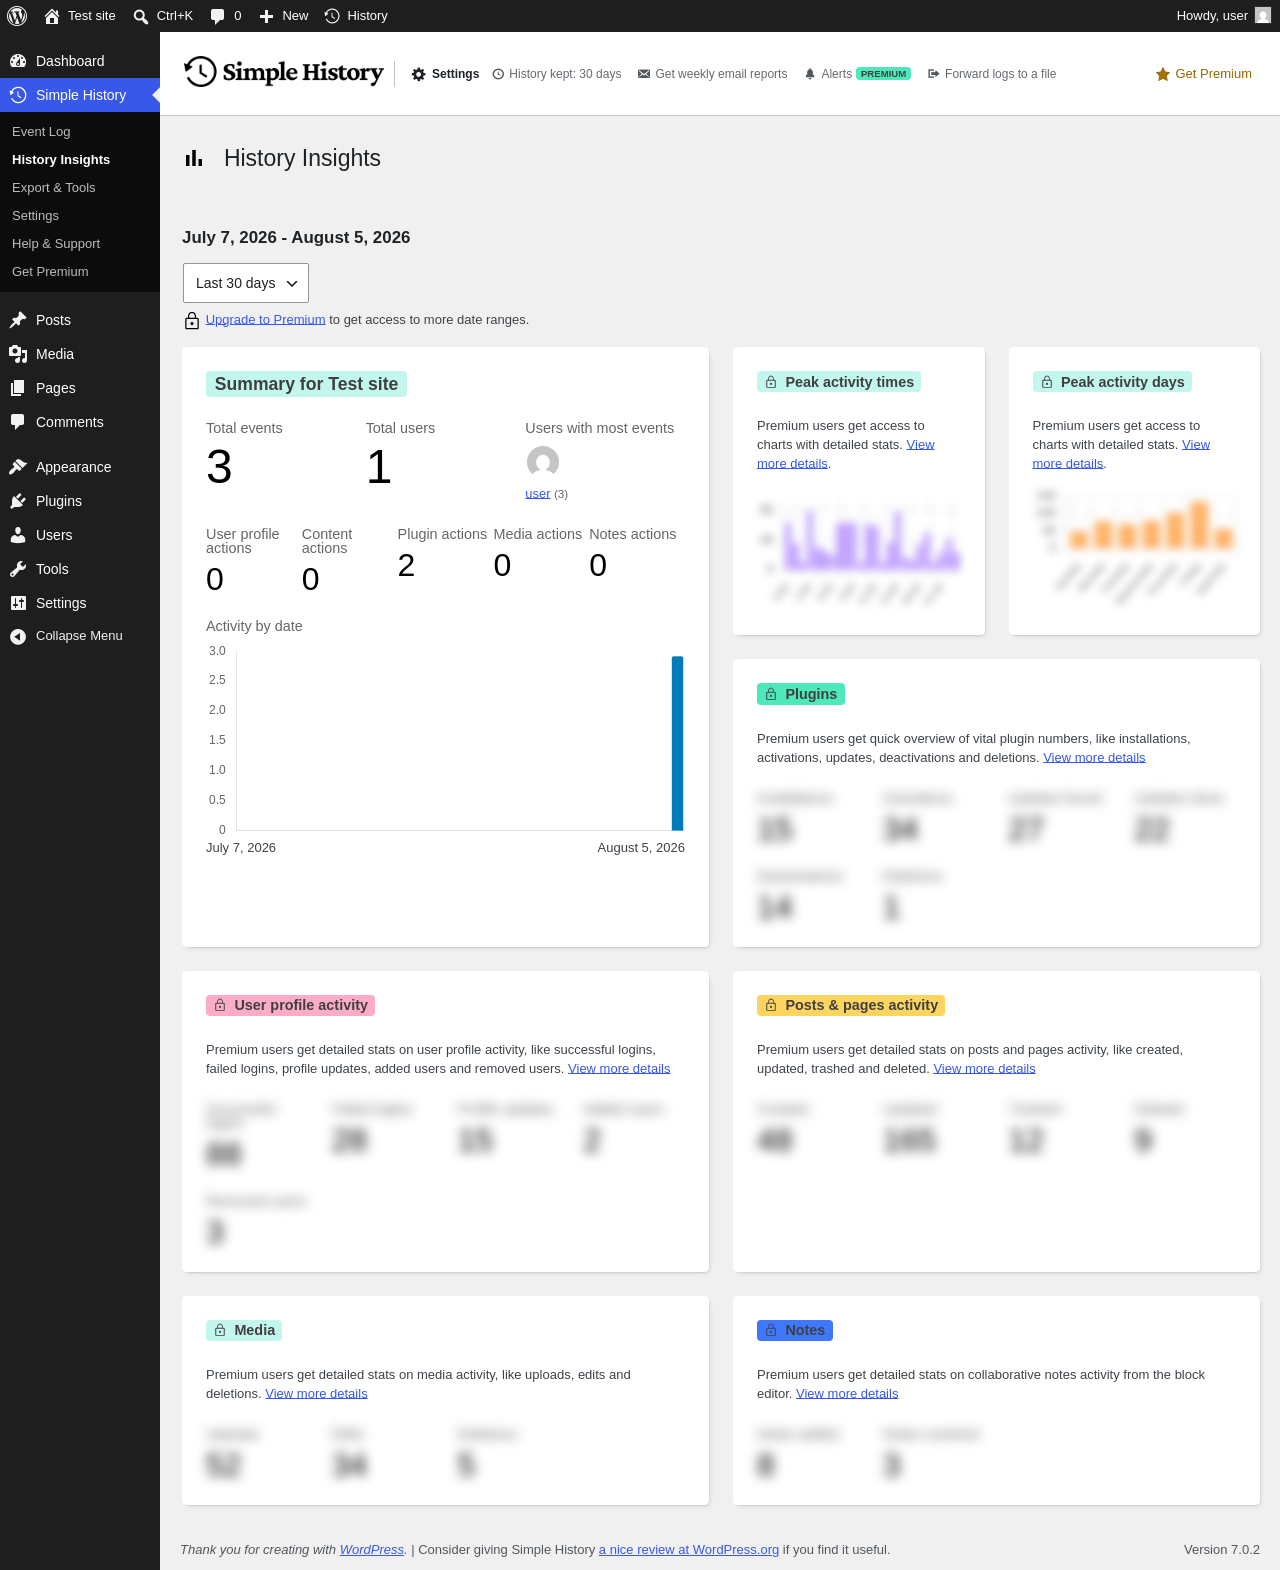Screen dimensions: 1280x1570
Task: Click the Notes card title badge
Action: click(795, 1330)
